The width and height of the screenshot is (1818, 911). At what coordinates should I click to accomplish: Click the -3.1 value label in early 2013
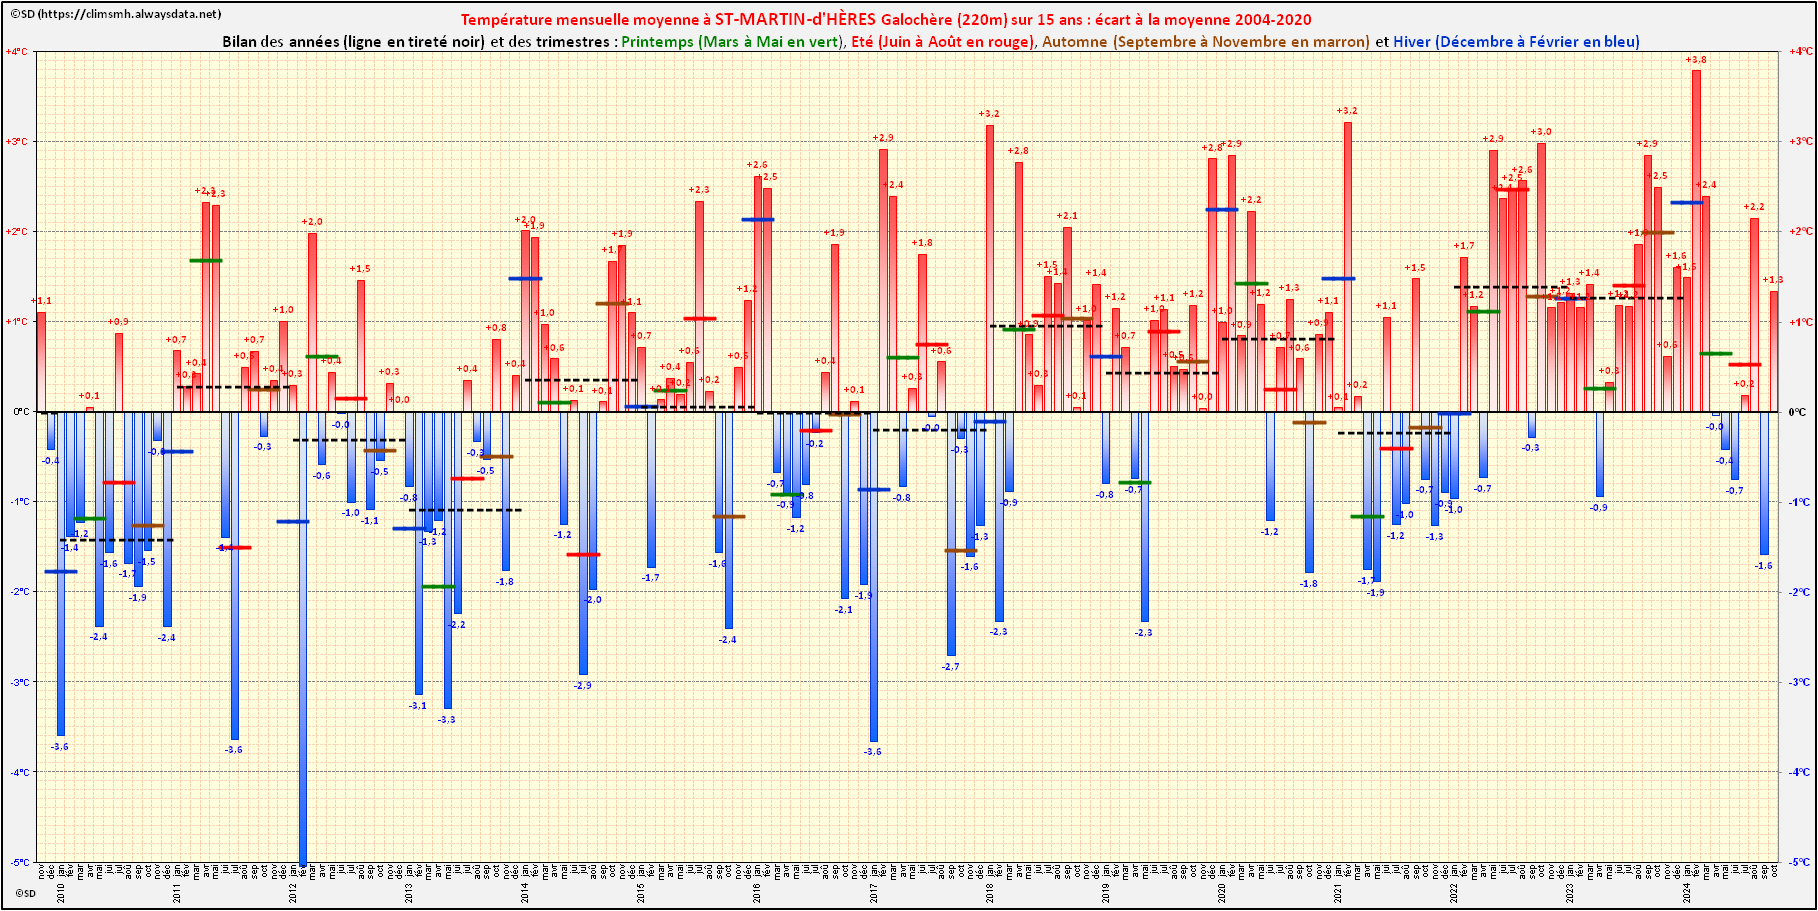point(418,705)
